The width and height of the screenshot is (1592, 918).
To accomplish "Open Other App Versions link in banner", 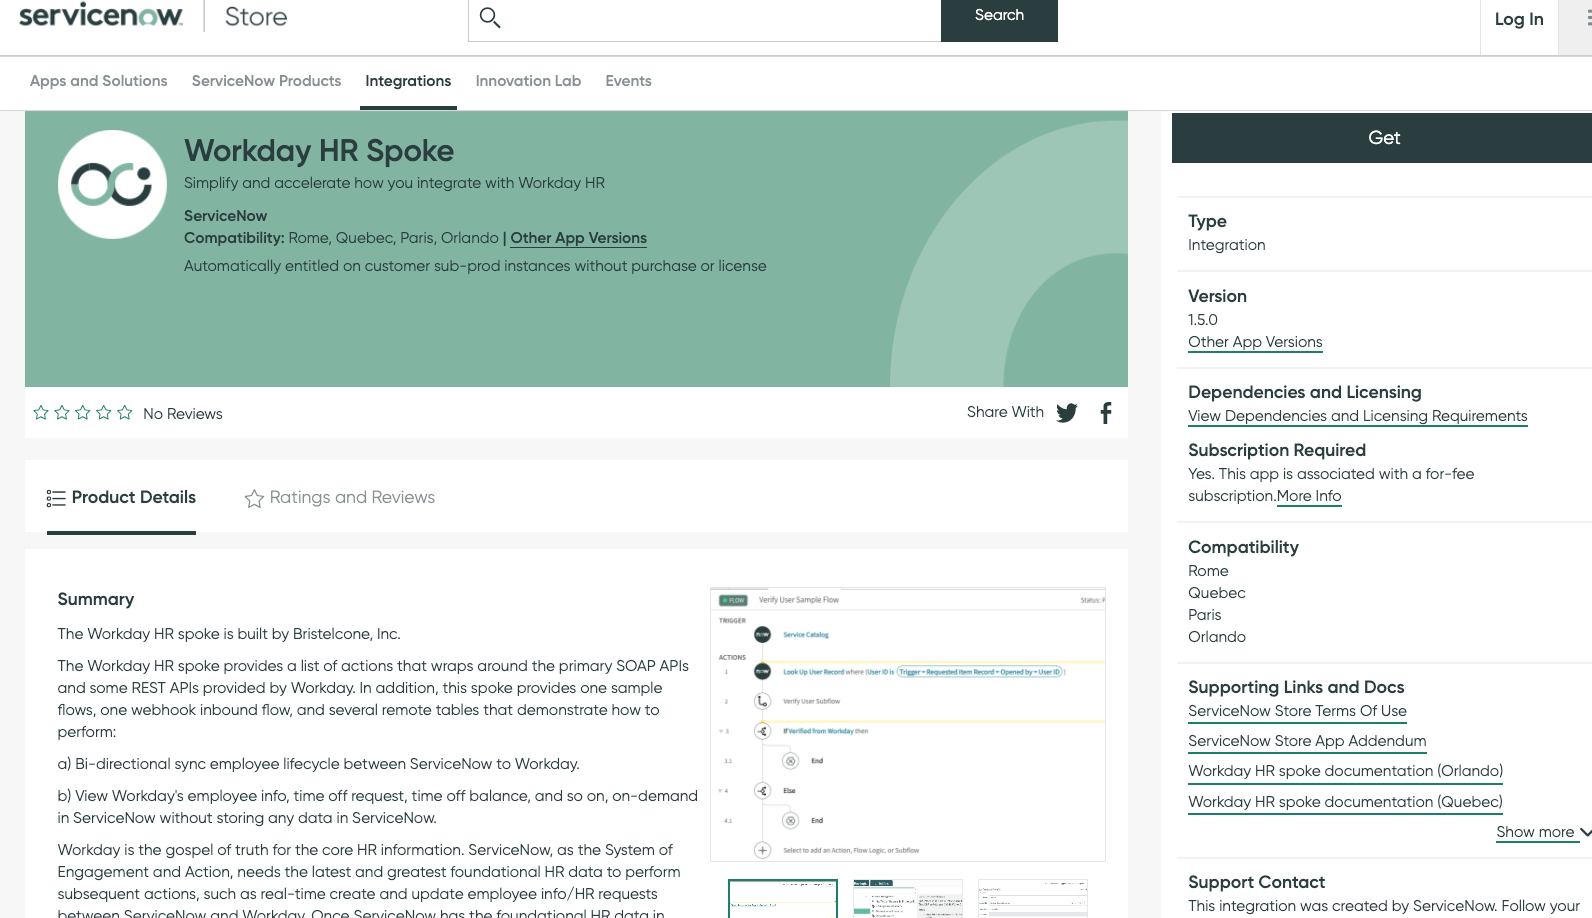I will tap(578, 238).
